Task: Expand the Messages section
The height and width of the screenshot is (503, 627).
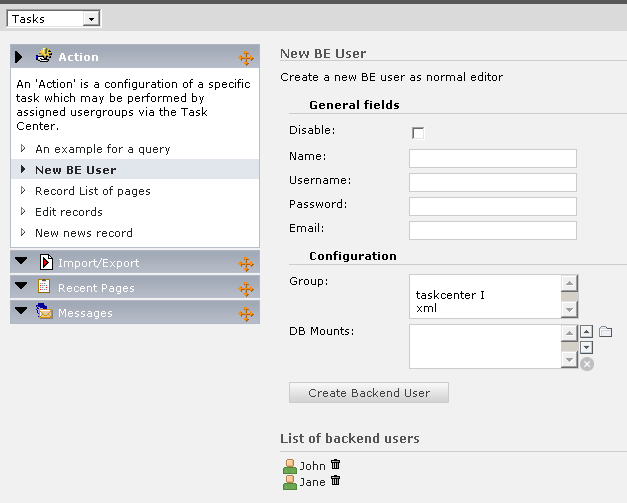Action: pos(22,313)
